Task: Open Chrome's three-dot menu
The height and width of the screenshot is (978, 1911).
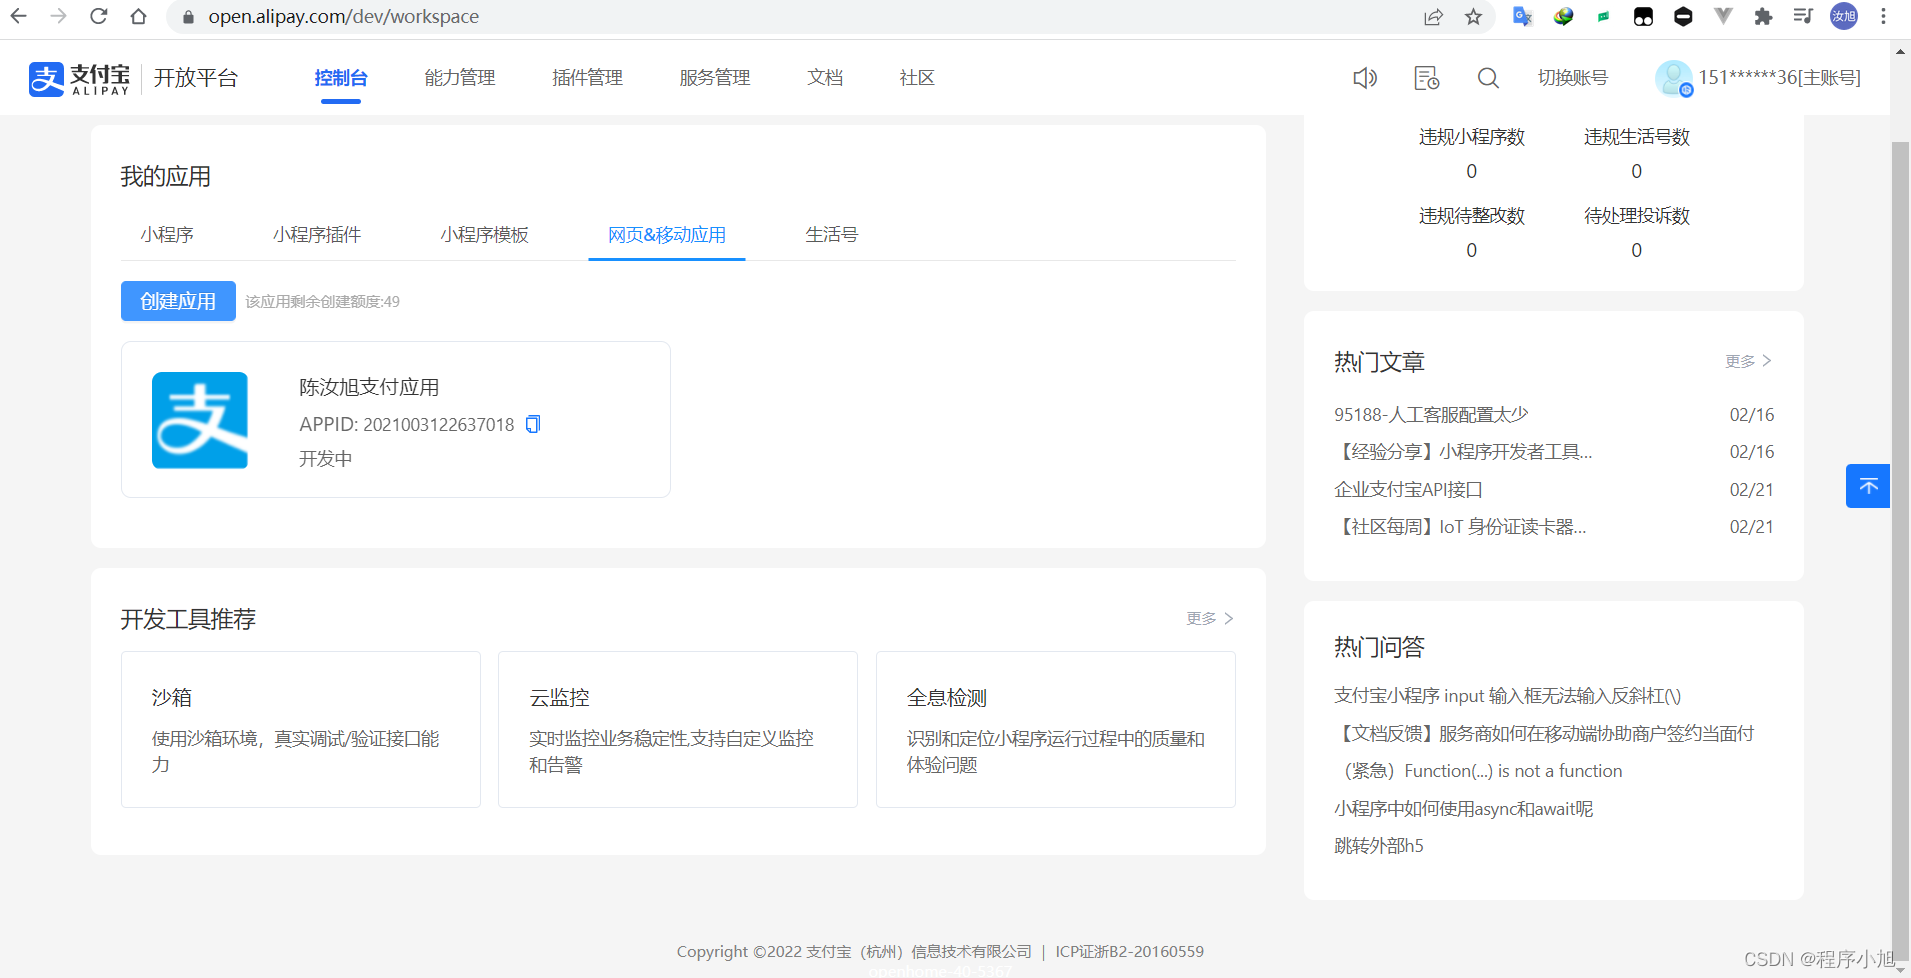Action: [1883, 16]
